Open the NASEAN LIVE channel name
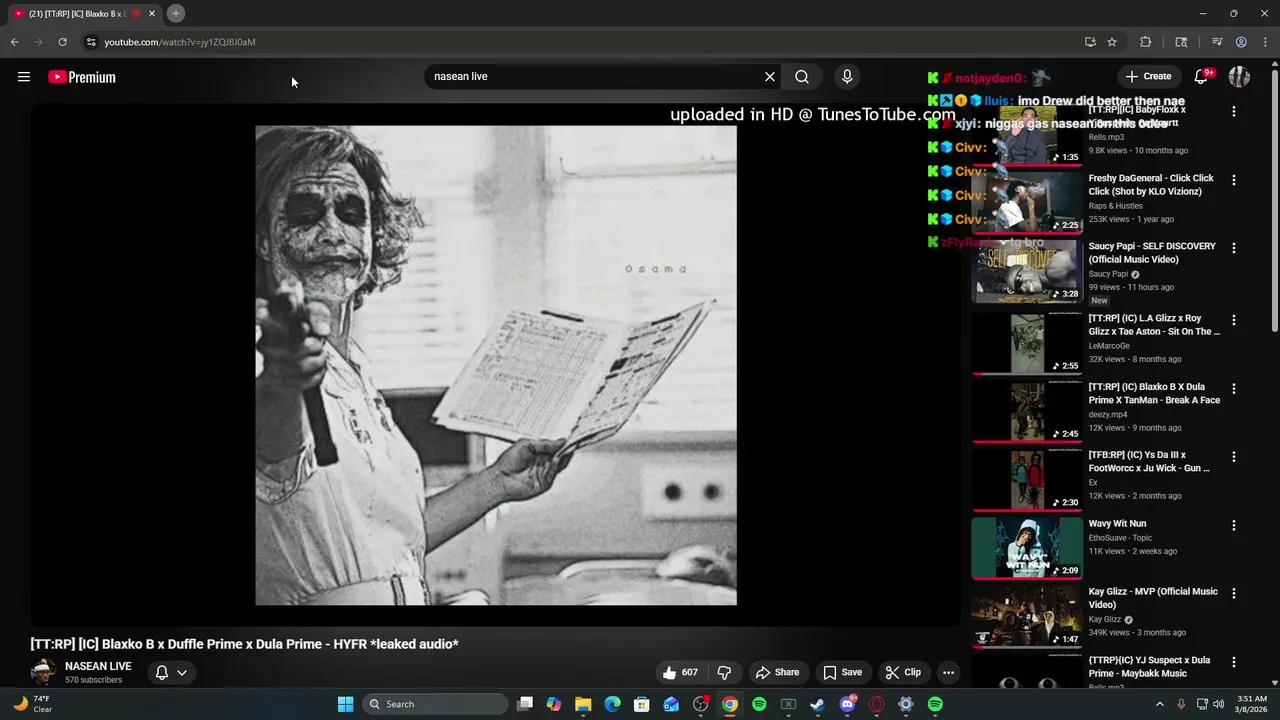The height and width of the screenshot is (720, 1280). pyautogui.click(x=98, y=666)
